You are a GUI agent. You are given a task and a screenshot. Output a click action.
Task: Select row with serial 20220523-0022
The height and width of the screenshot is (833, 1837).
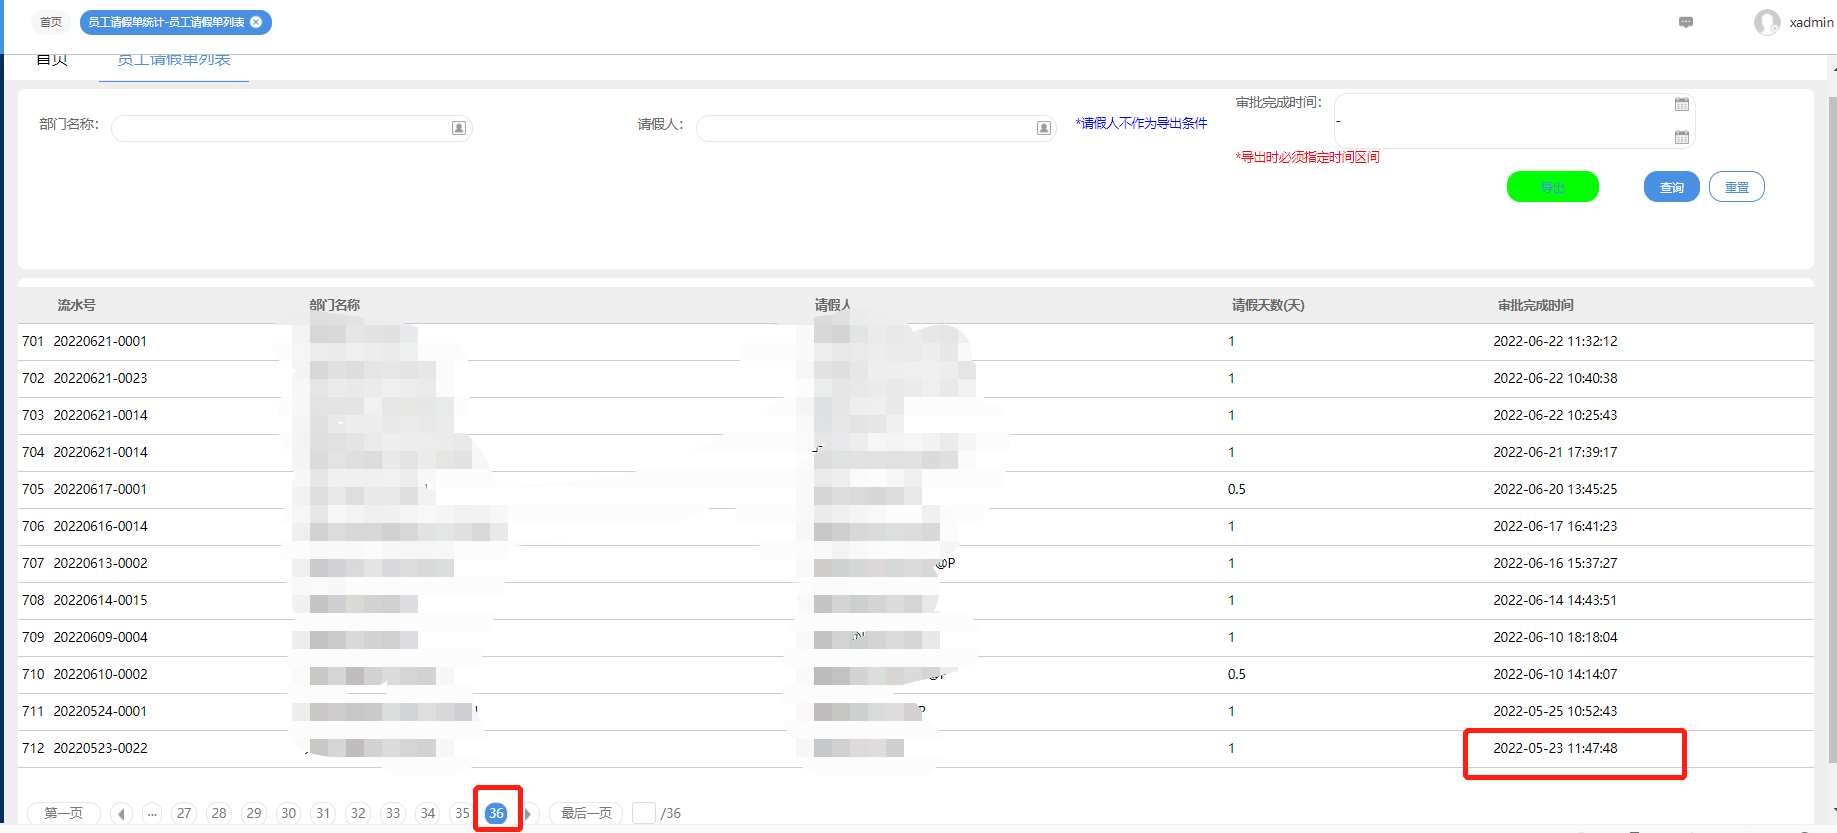[915, 749]
